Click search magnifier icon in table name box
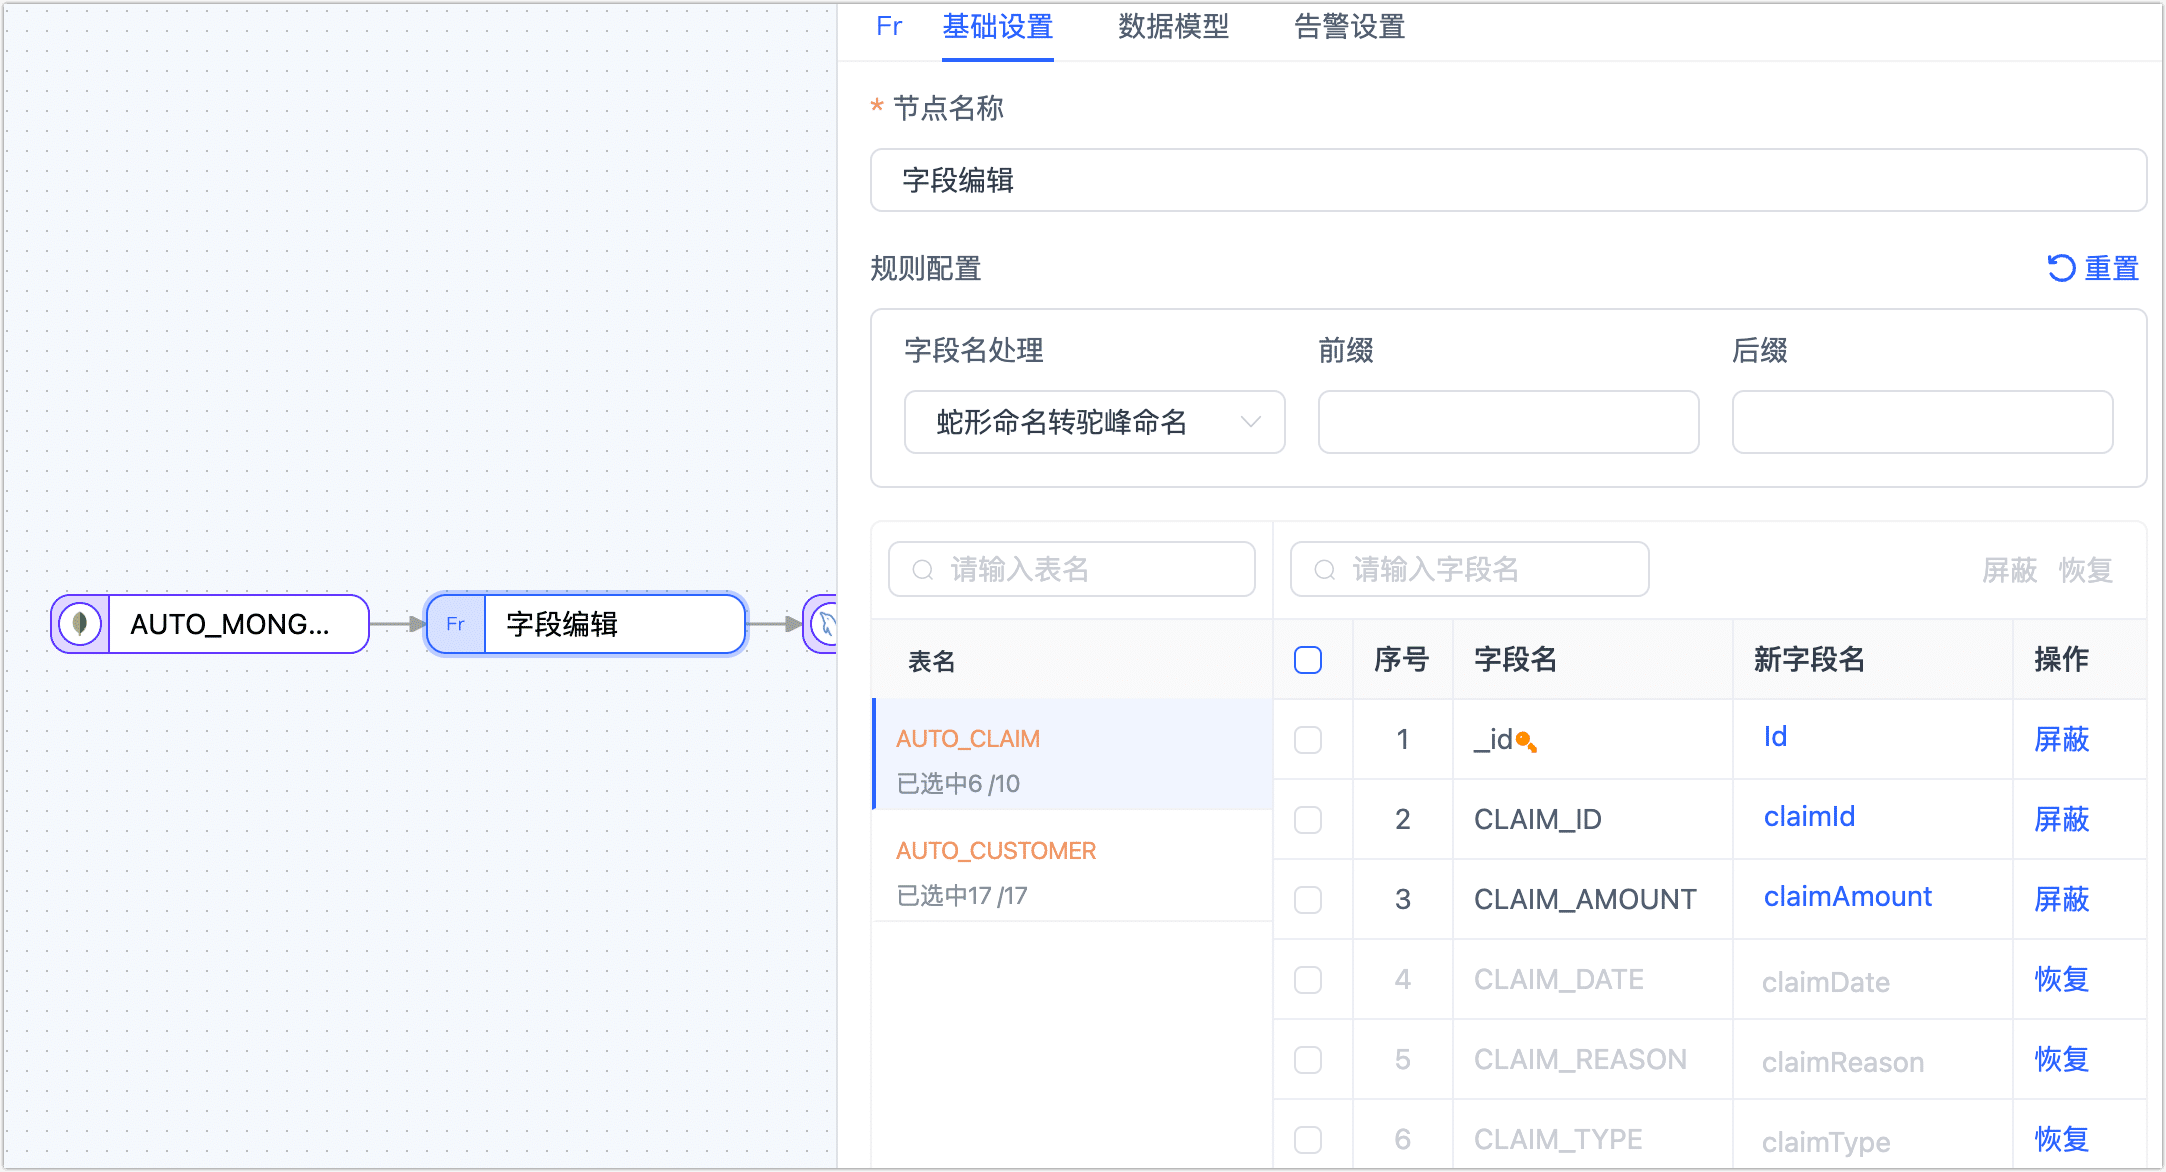 (x=923, y=570)
